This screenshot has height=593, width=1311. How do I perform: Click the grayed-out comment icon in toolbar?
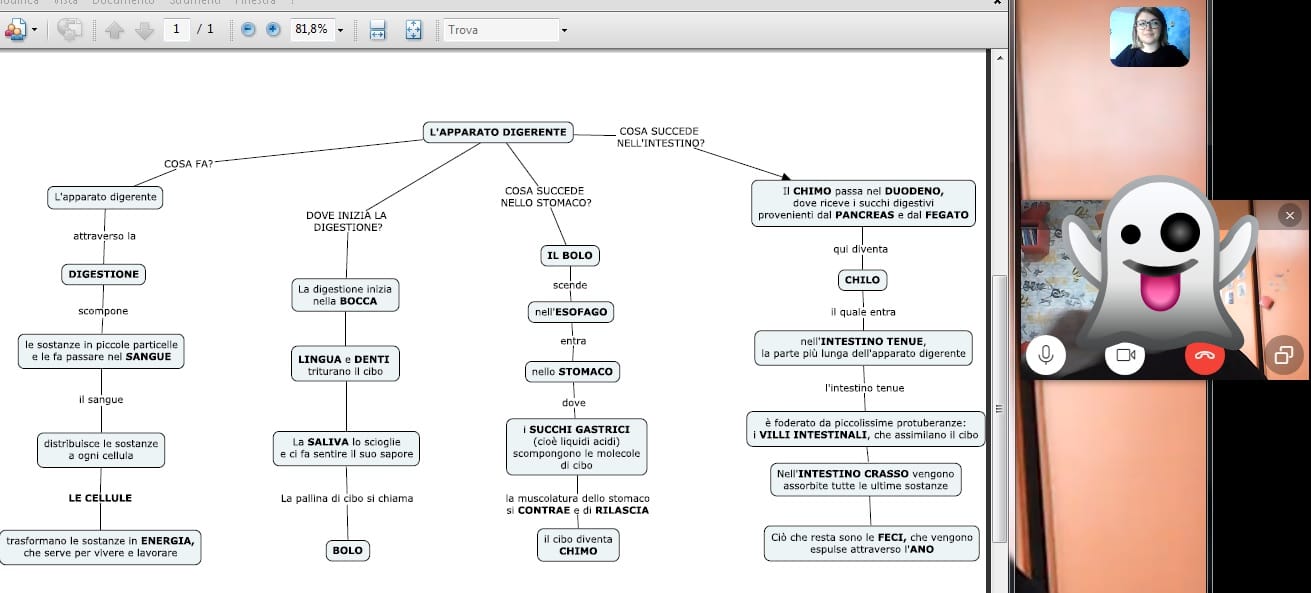point(69,30)
